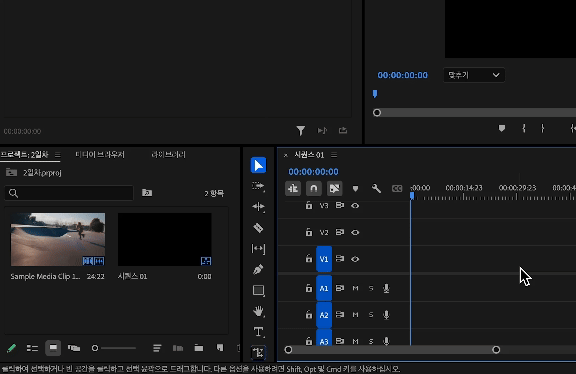576x374 pixels.
Task: Select the Selection tool arrow
Action: pos(258,165)
